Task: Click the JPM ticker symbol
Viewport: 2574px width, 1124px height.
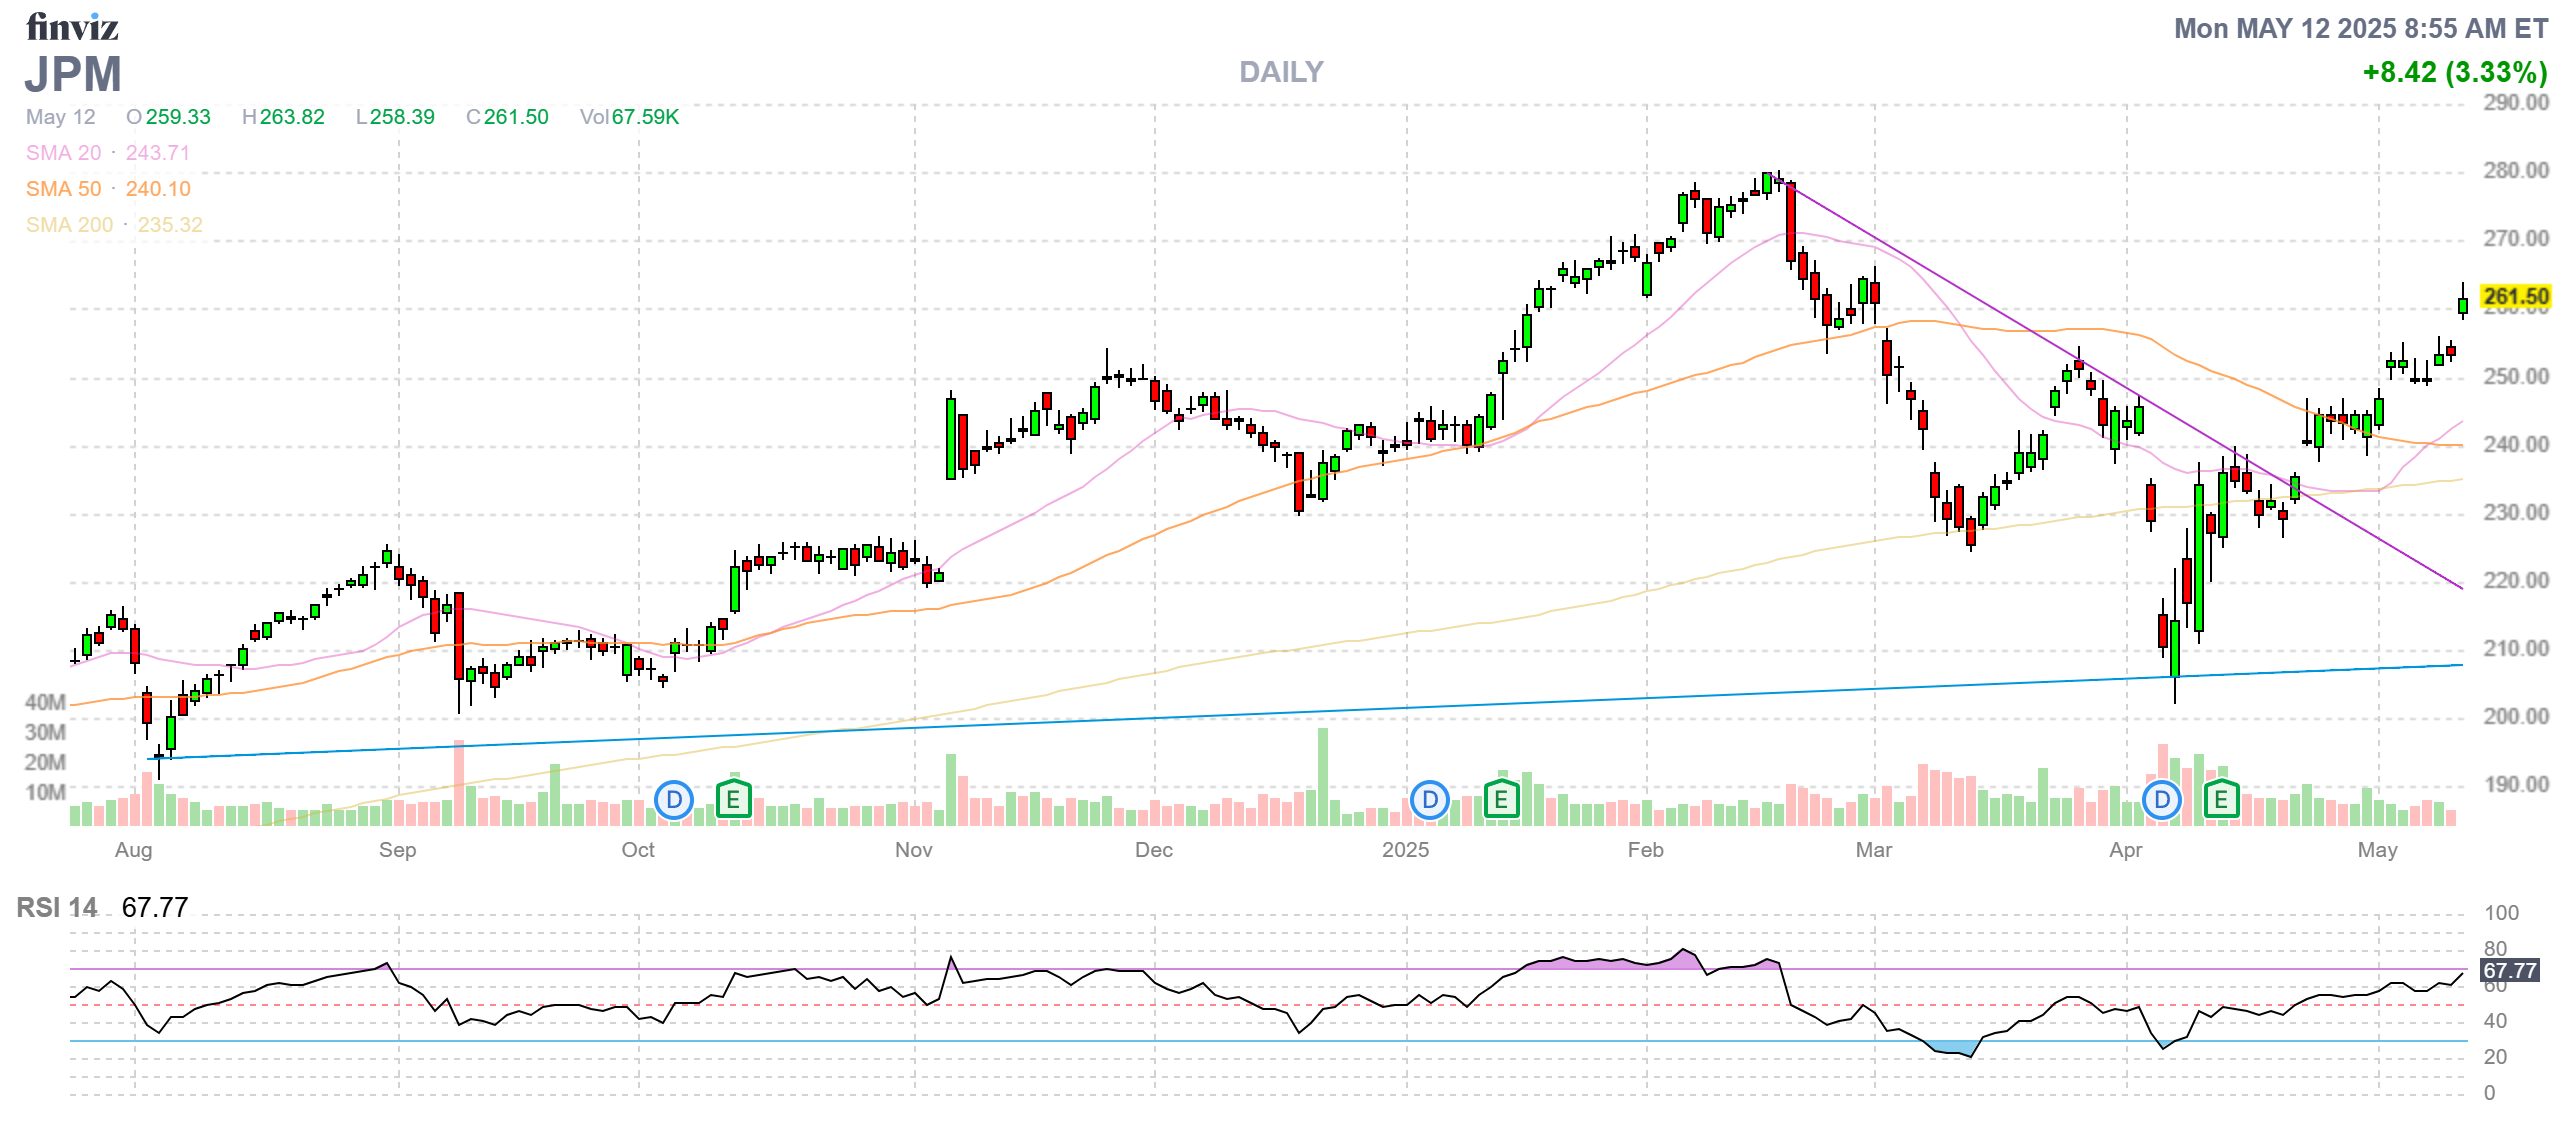Action: [x=73, y=75]
